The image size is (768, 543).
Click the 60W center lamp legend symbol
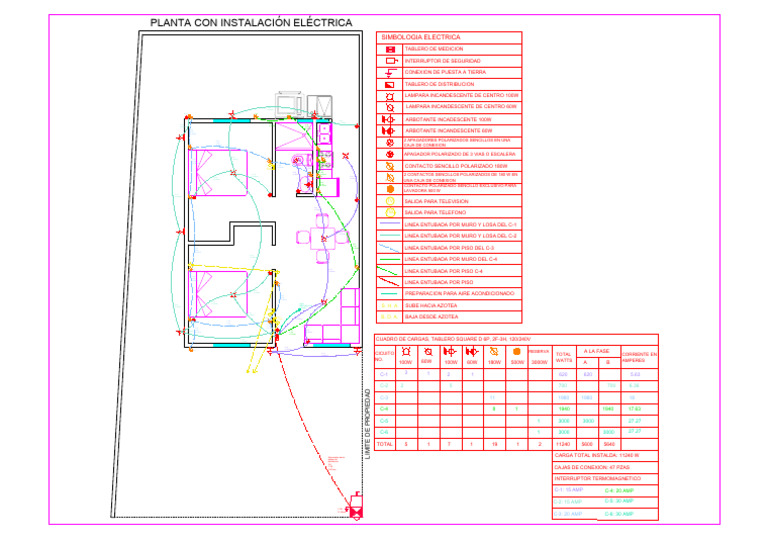pos(390,107)
